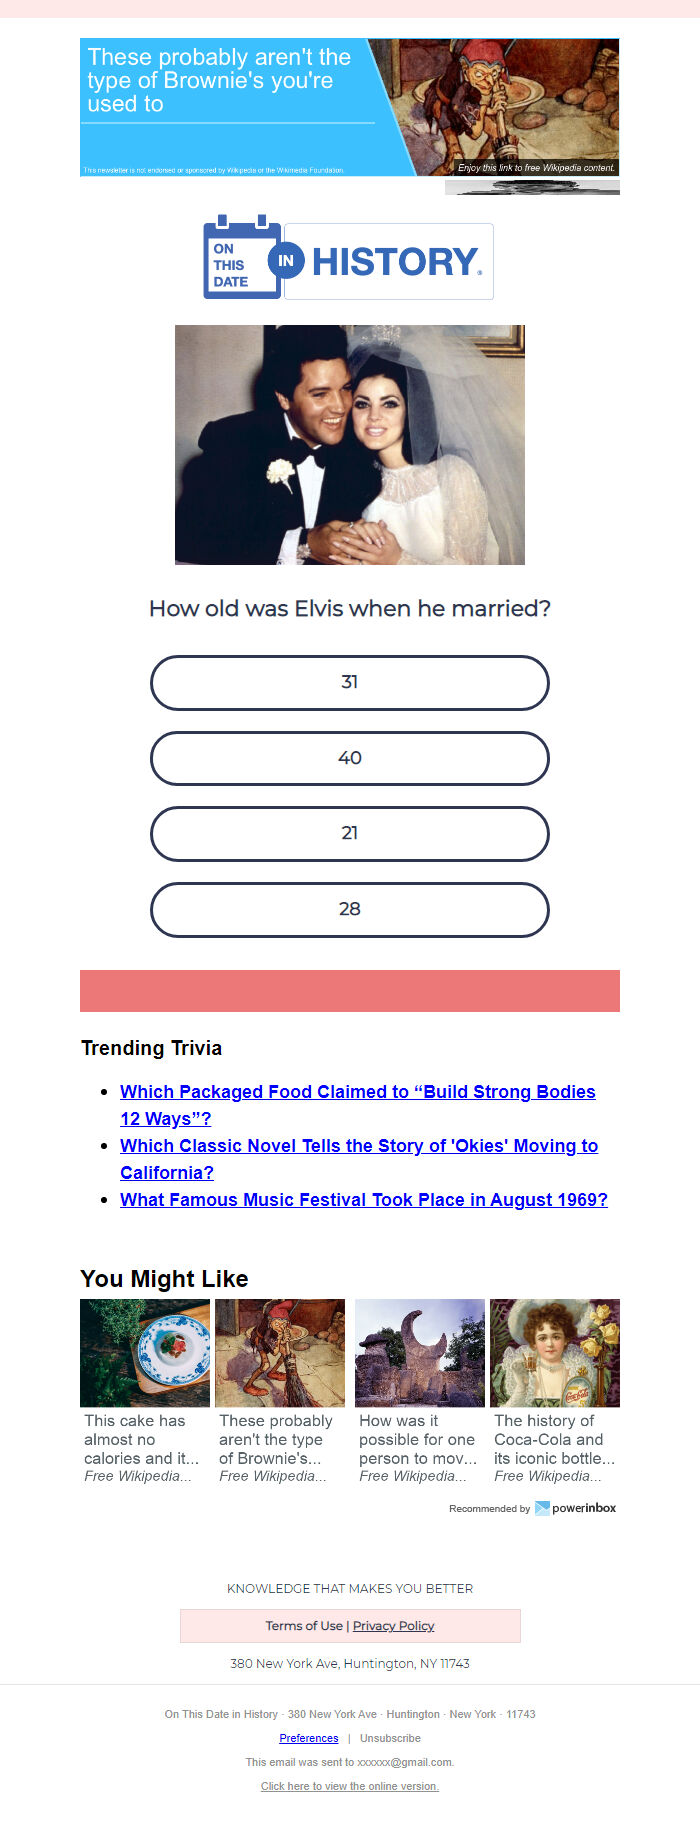Click the powerinbox logo icon
700x1840 pixels.
(542, 1508)
